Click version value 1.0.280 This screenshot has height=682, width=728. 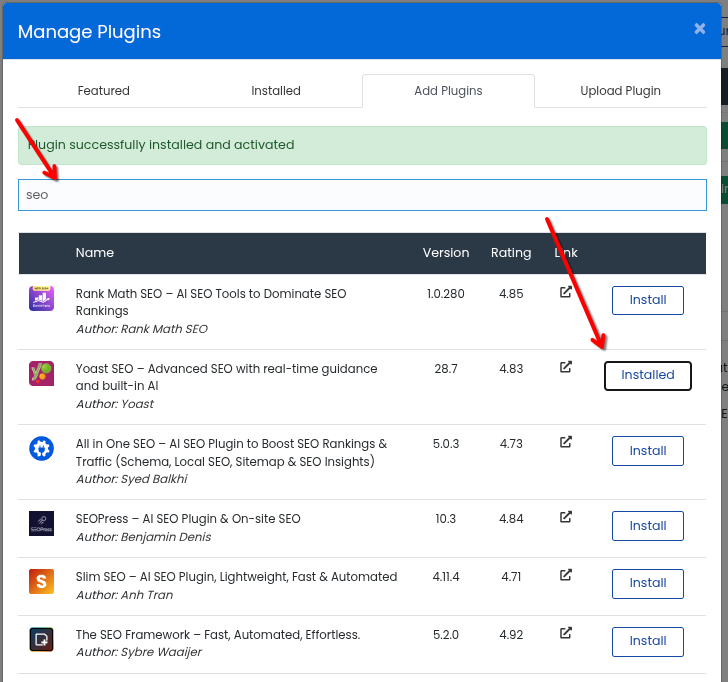[446, 294]
